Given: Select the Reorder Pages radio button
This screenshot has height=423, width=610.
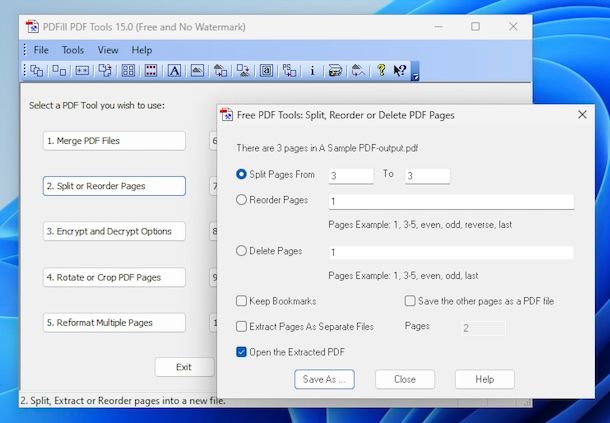Looking at the screenshot, I should coord(241,200).
